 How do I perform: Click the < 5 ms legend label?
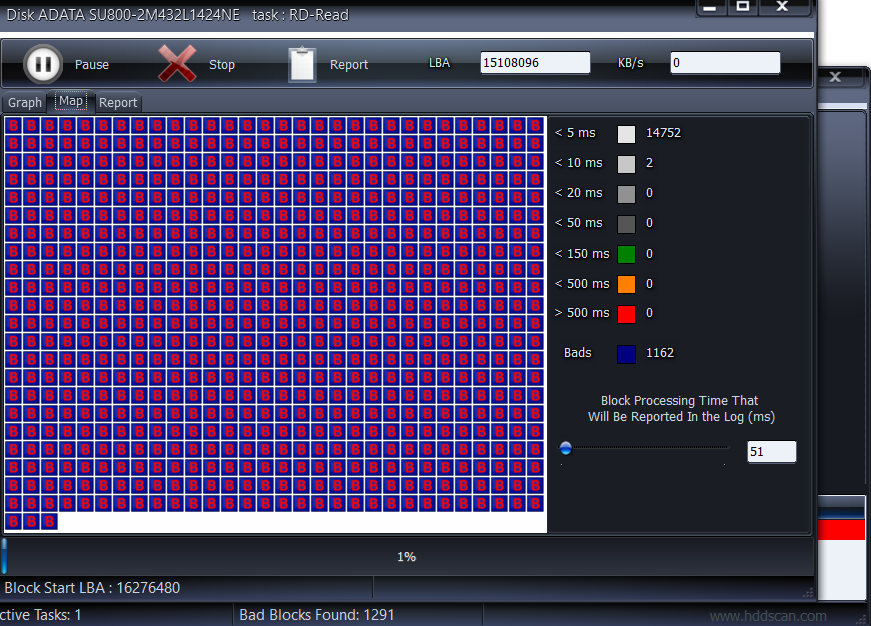pos(575,133)
